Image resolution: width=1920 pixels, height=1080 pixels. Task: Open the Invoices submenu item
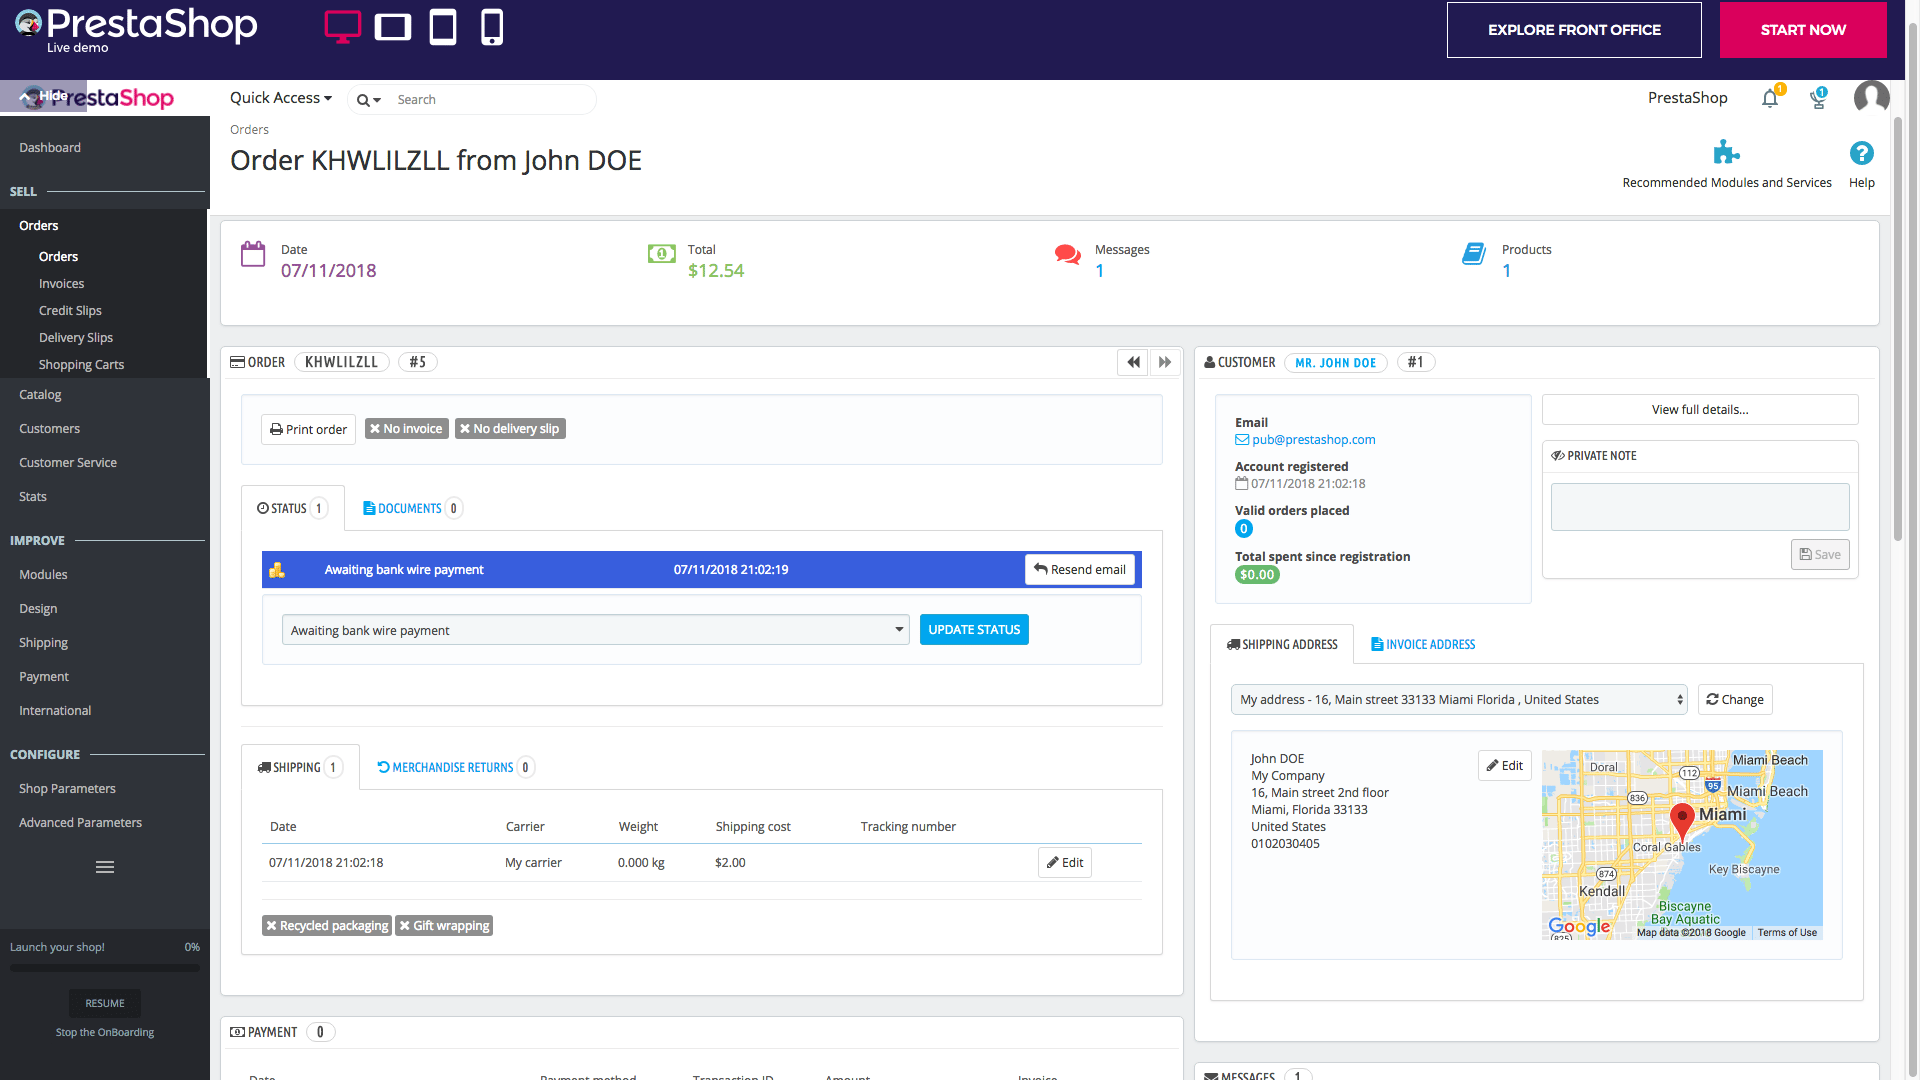61,284
